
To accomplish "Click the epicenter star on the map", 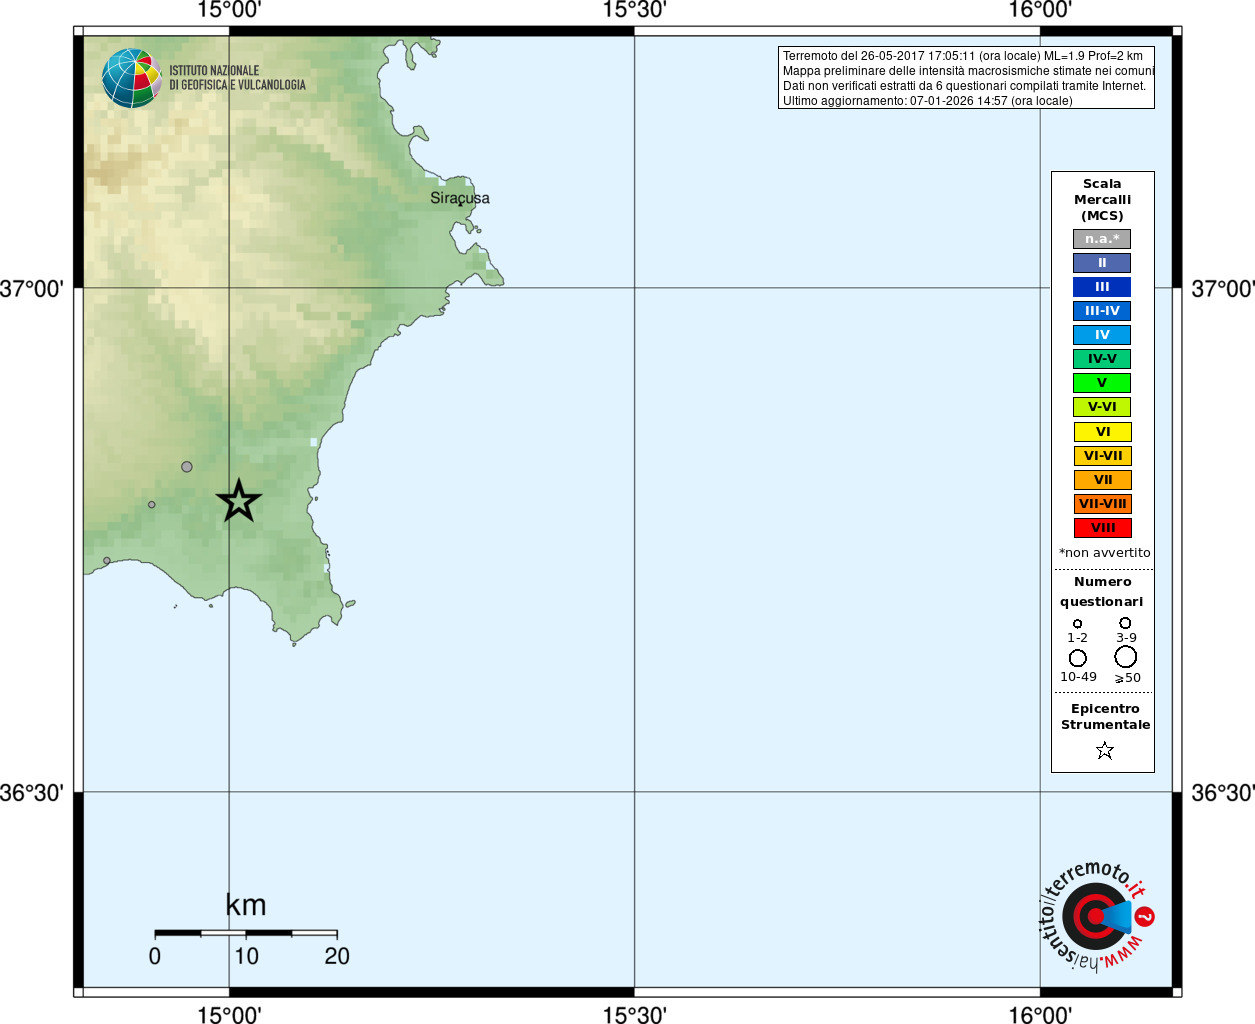I will [239, 500].
